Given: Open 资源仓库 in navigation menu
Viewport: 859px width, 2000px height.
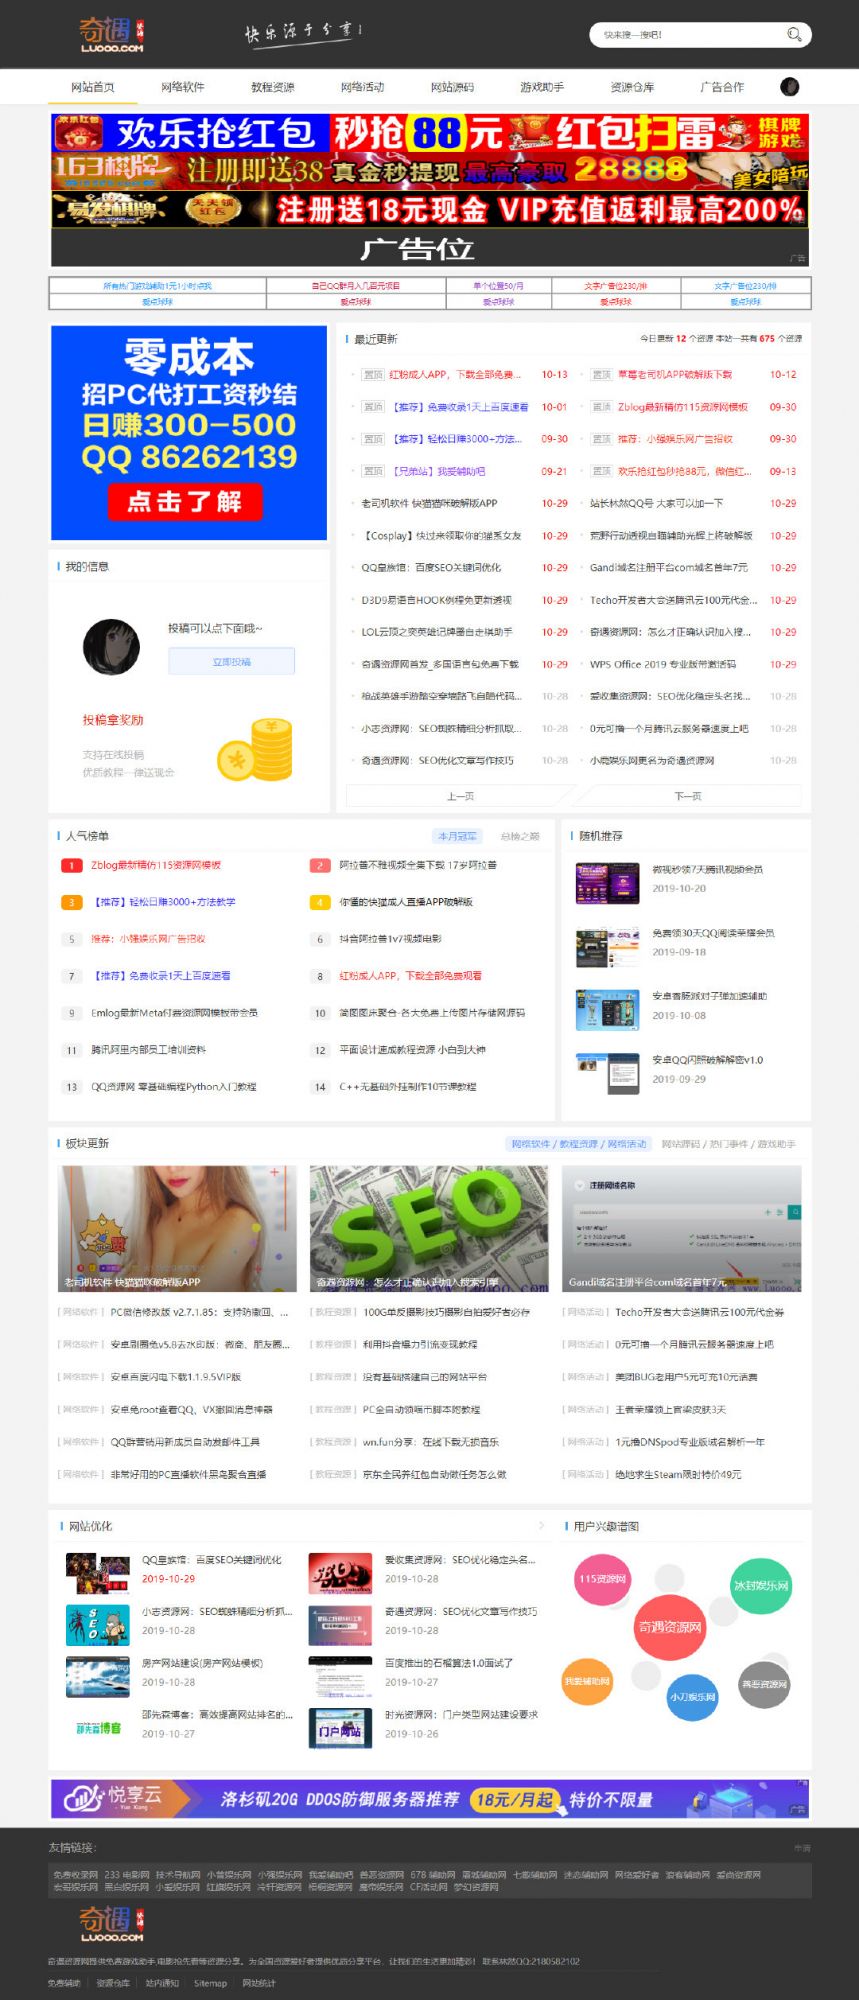Looking at the screenshot, I should tap(632, 87).
